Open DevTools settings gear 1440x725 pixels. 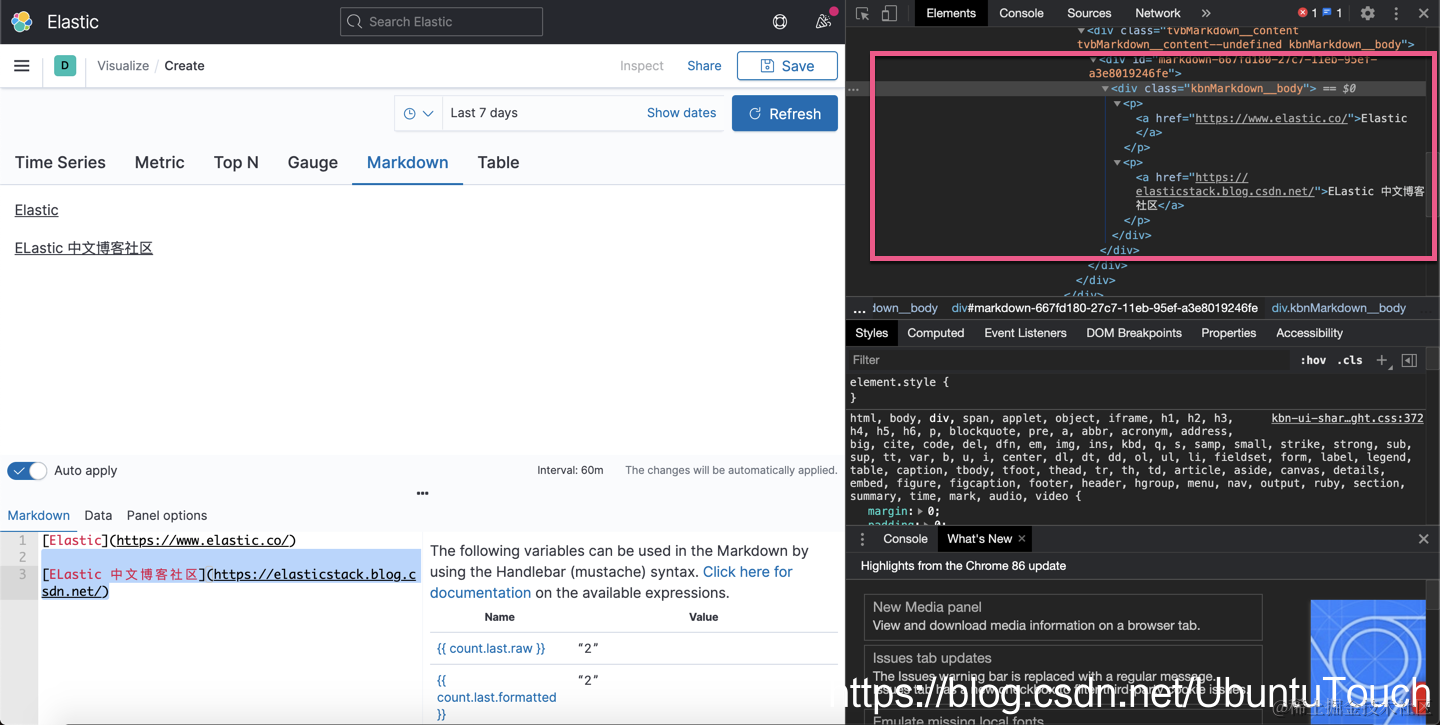point(1367,13)
